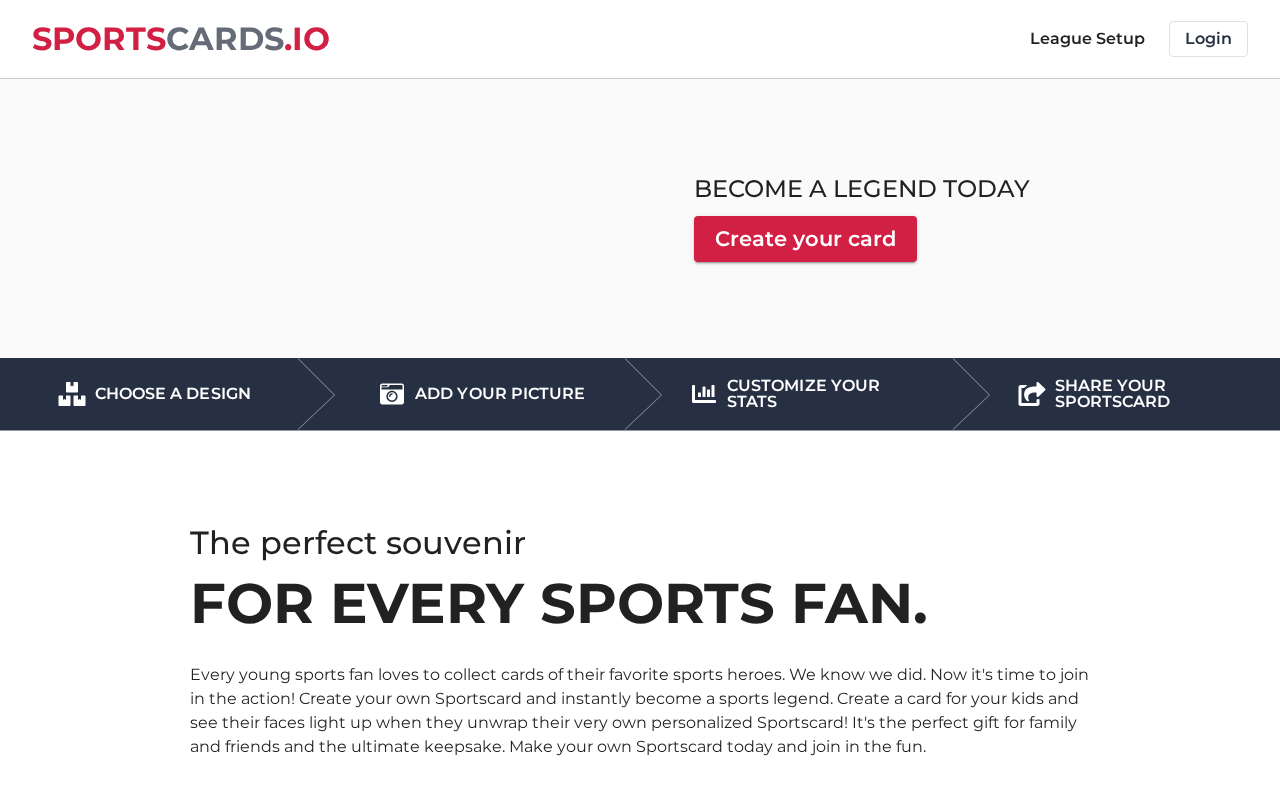Image resolution: width=1280 pixels, height=800 pixels.
Task: Click the red SPORTS part of the logo
Action: (99, 39)
